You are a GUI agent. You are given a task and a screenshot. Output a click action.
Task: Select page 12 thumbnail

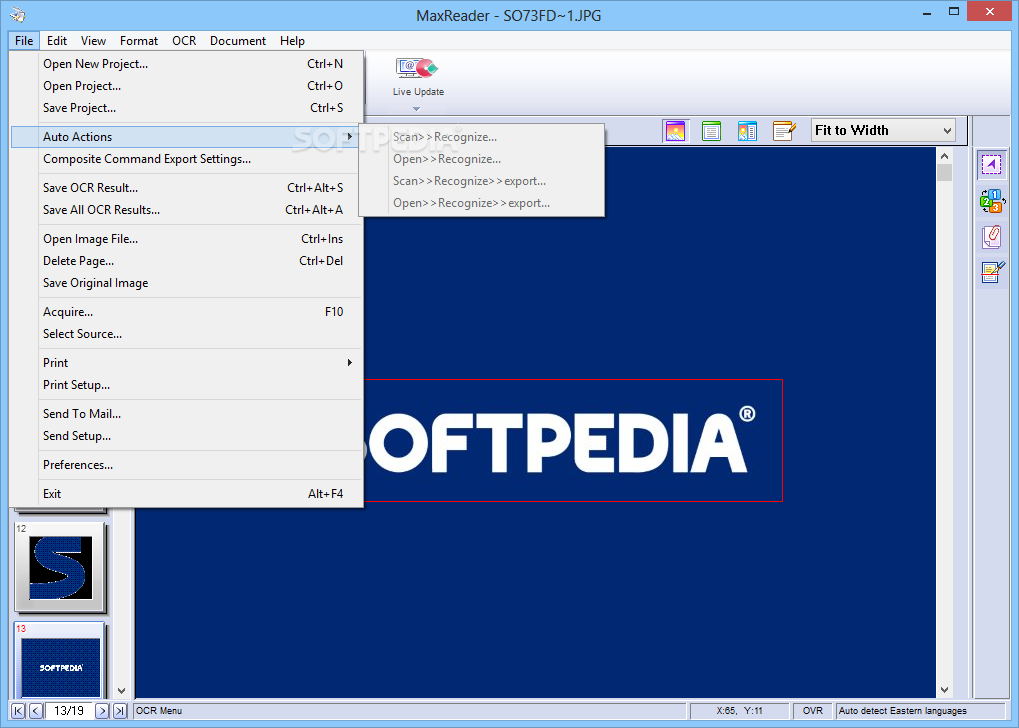pos(60,567)
